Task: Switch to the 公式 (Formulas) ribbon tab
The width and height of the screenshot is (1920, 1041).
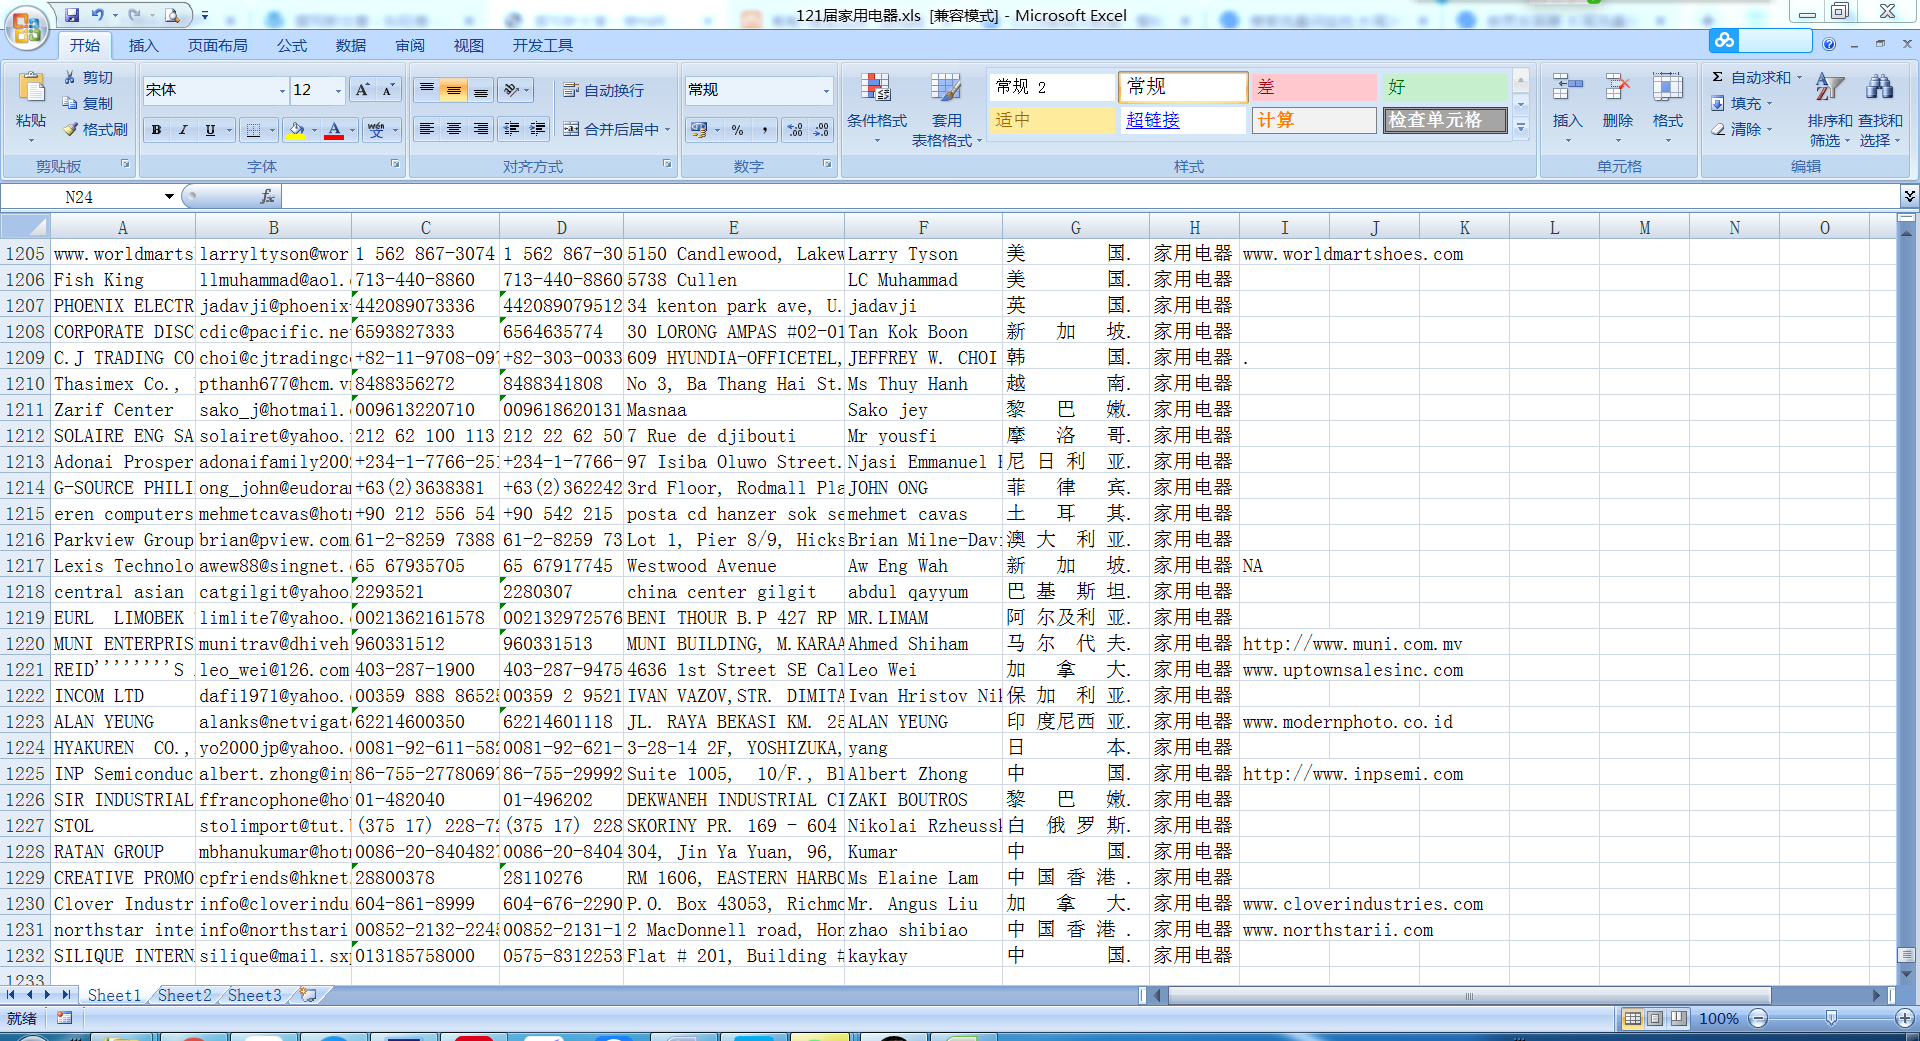Action: click(291, 46)
